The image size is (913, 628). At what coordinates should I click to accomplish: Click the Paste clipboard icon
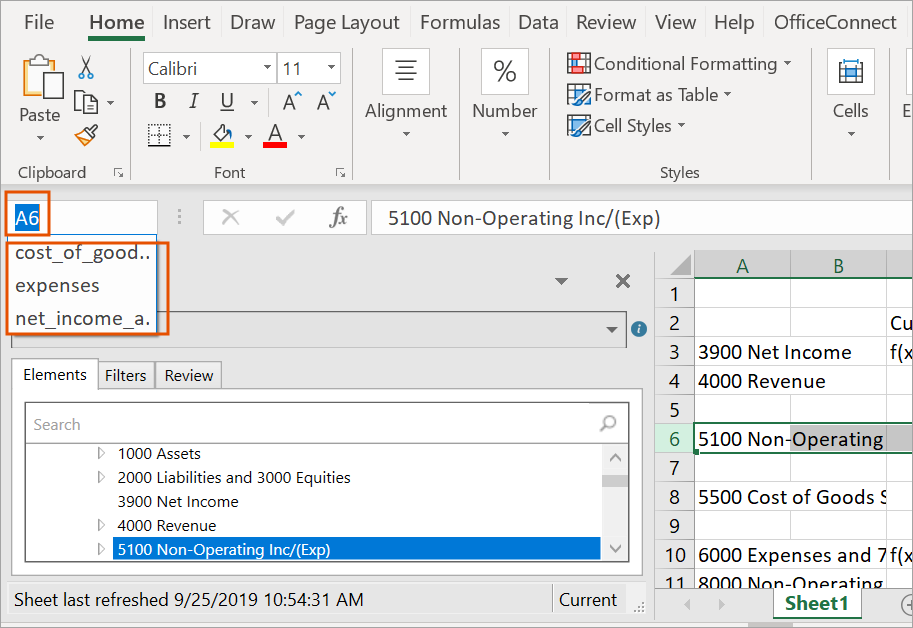coord(42,77)
